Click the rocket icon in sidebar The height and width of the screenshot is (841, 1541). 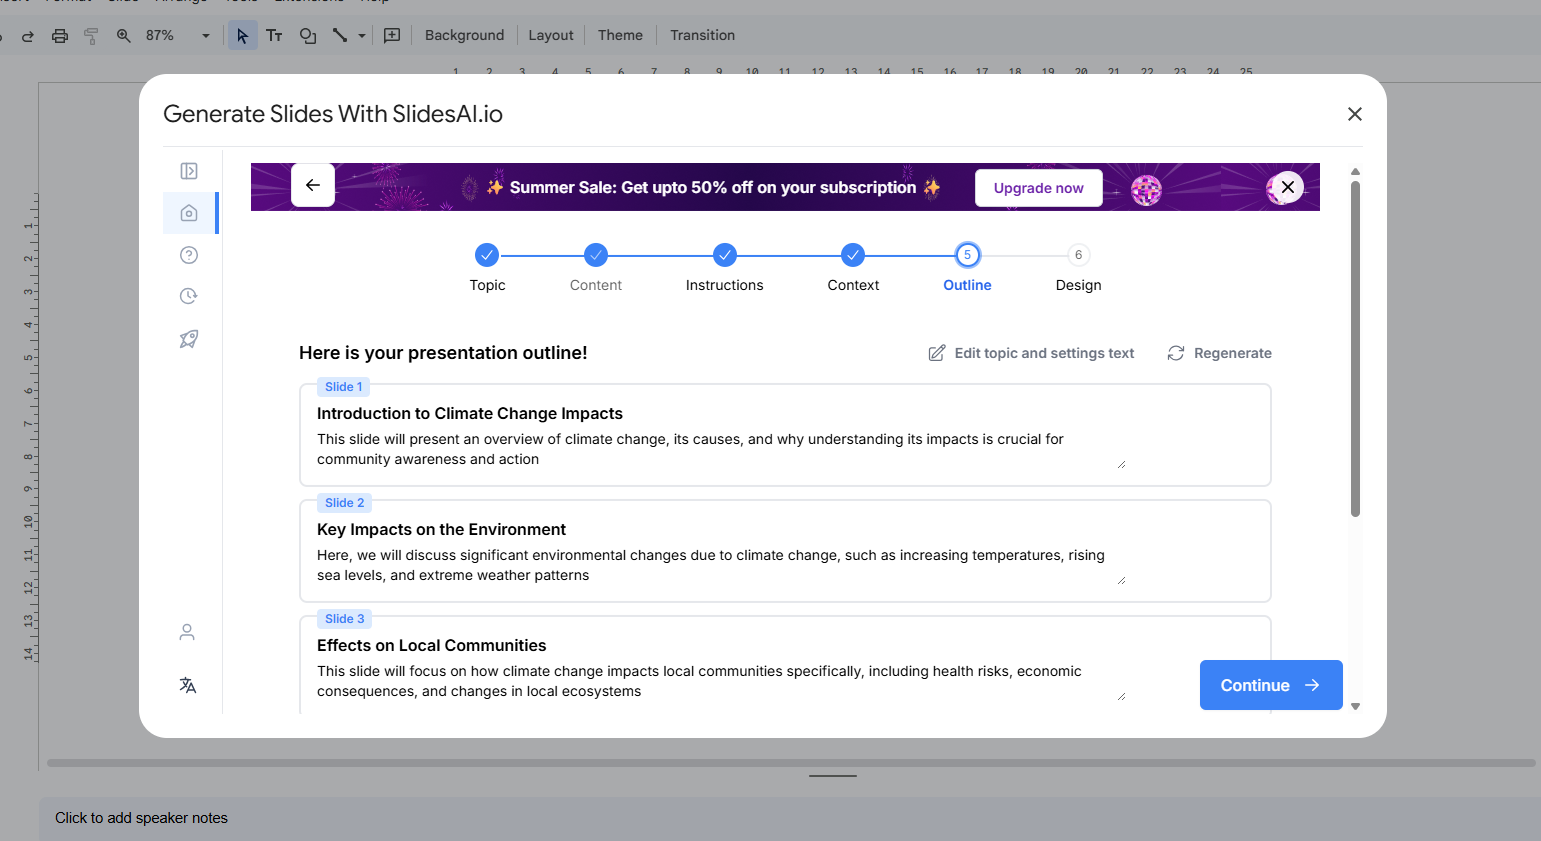click(x=189, y=339)
